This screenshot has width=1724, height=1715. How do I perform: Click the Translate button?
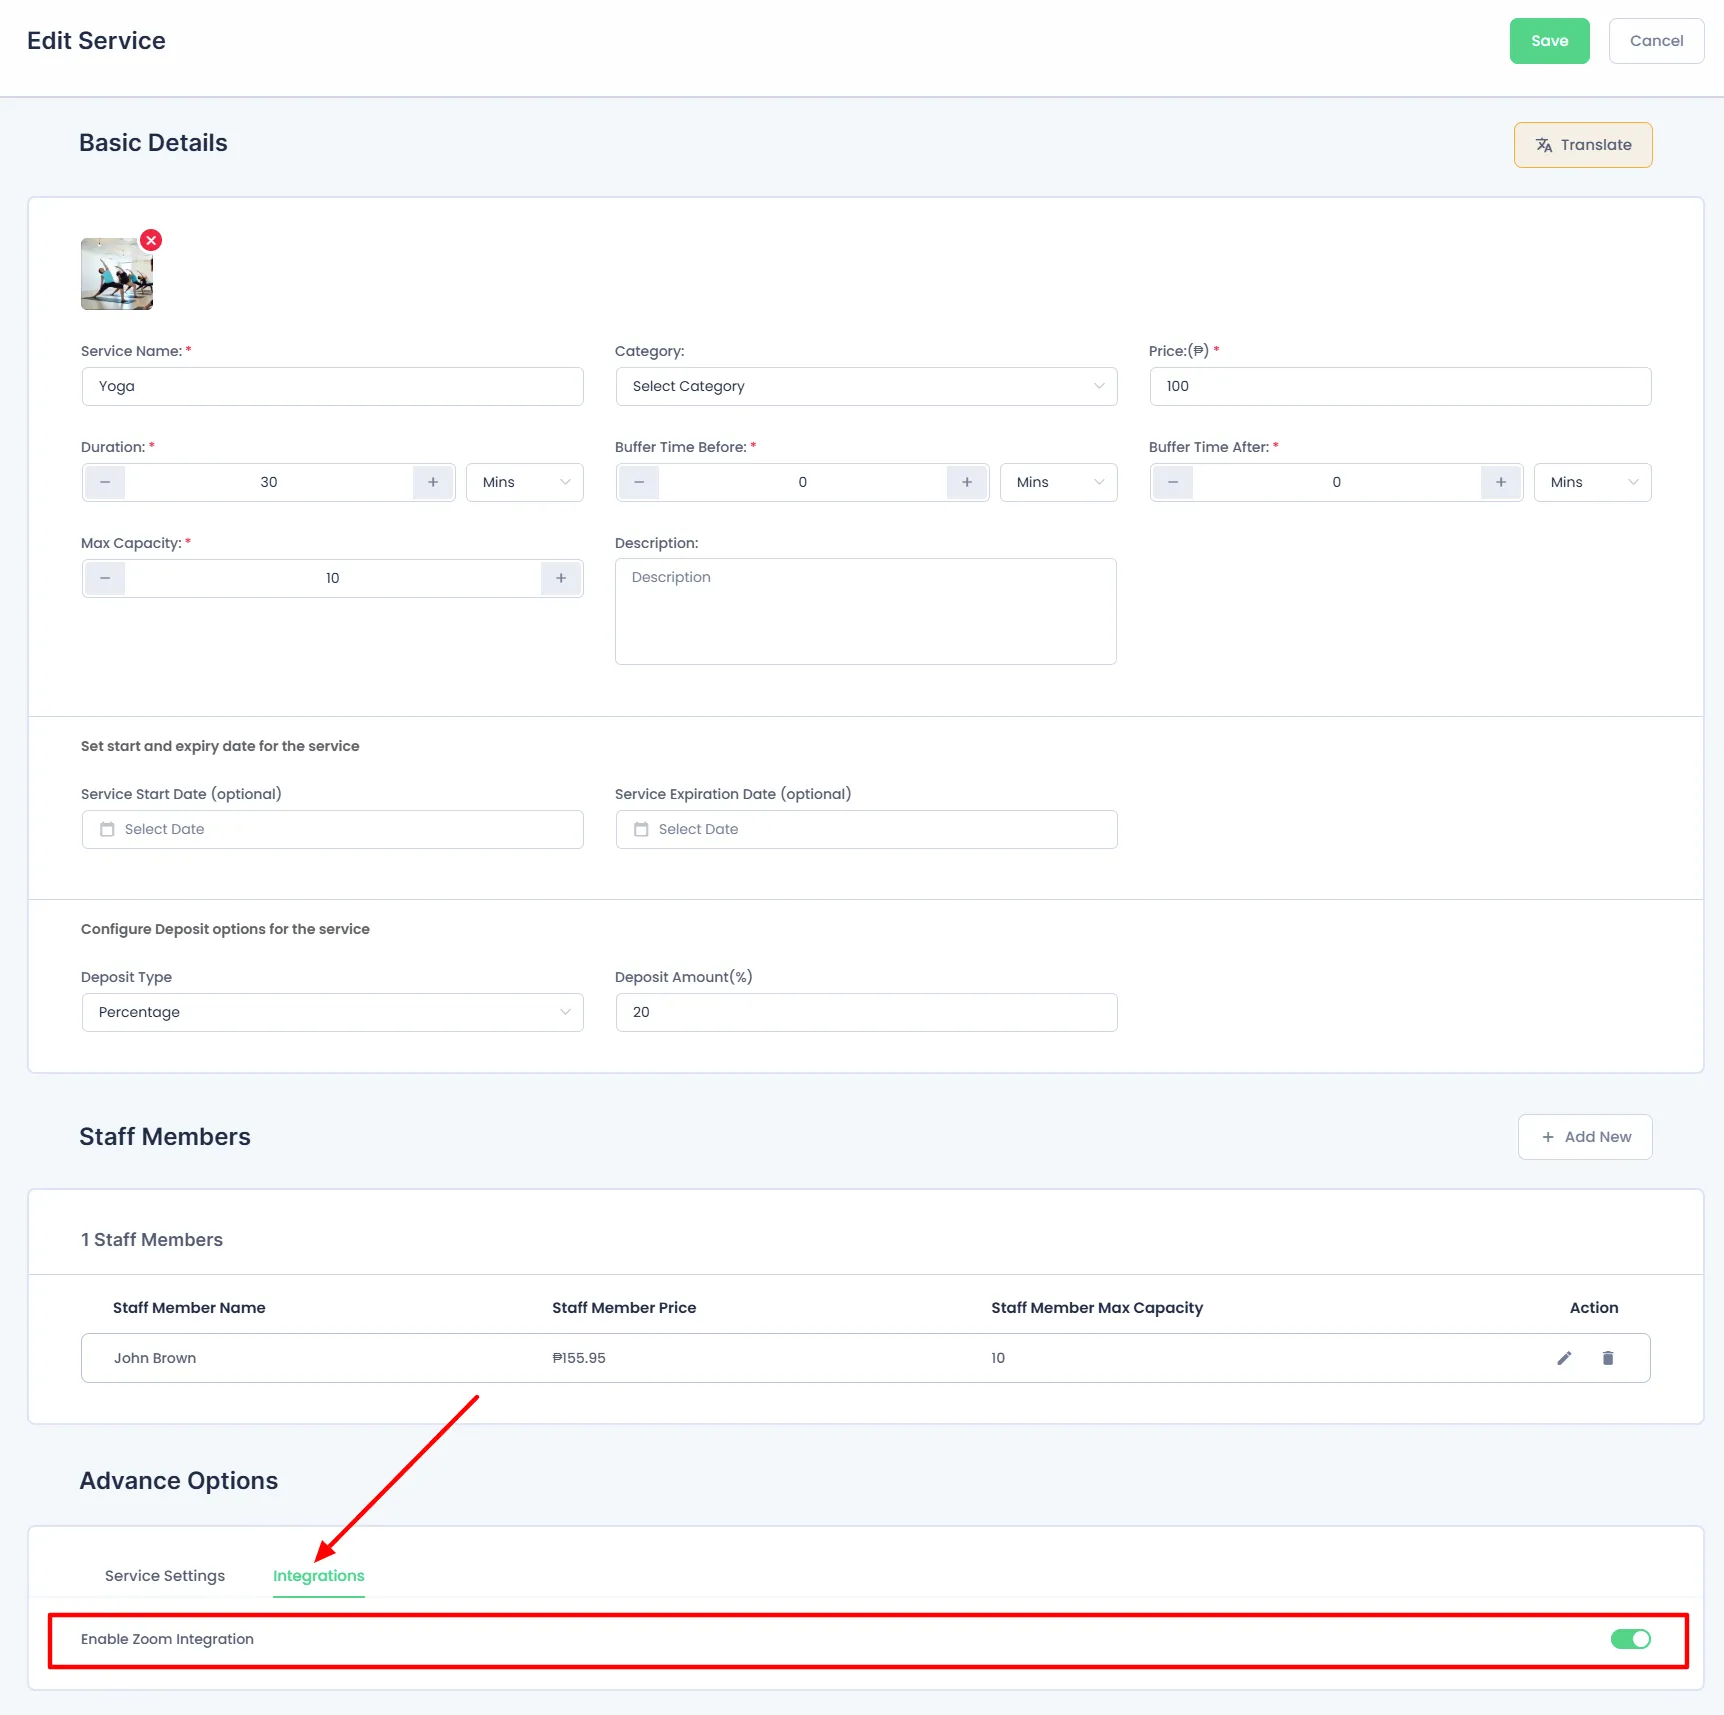click(x=1583, y=145)
